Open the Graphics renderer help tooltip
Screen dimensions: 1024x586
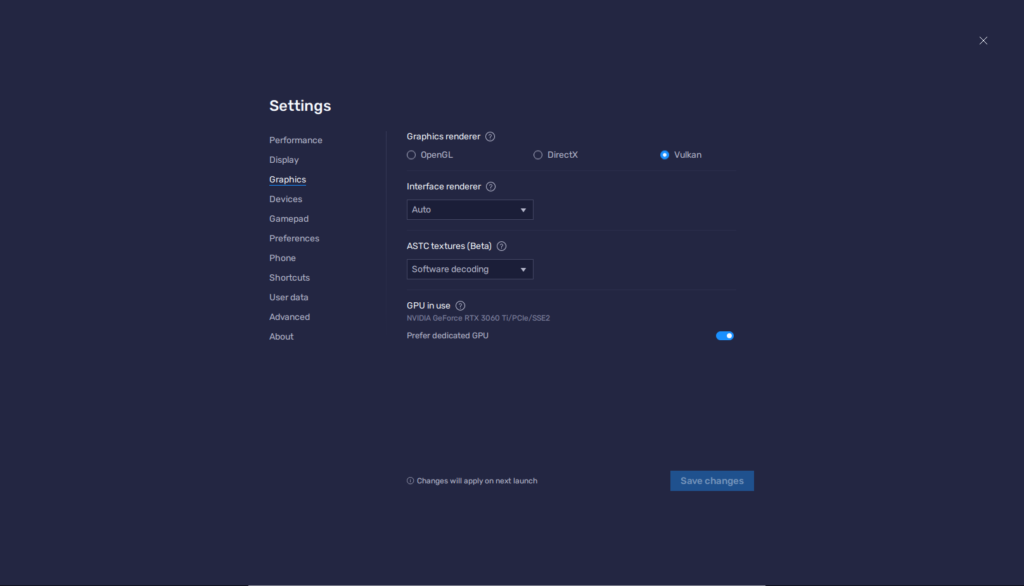(488, 136)
